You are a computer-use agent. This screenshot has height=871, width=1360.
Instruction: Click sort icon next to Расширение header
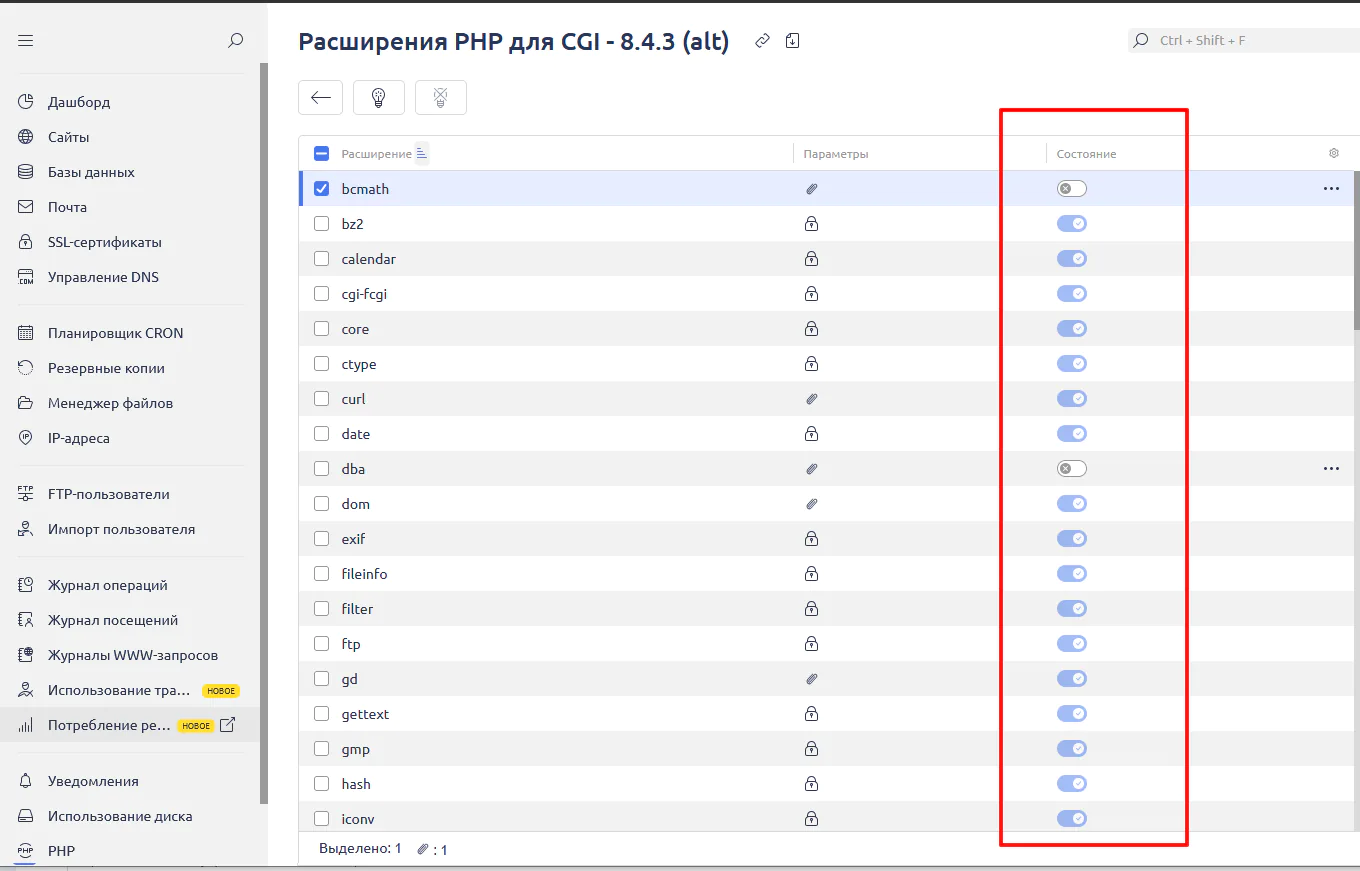(421, 154)
